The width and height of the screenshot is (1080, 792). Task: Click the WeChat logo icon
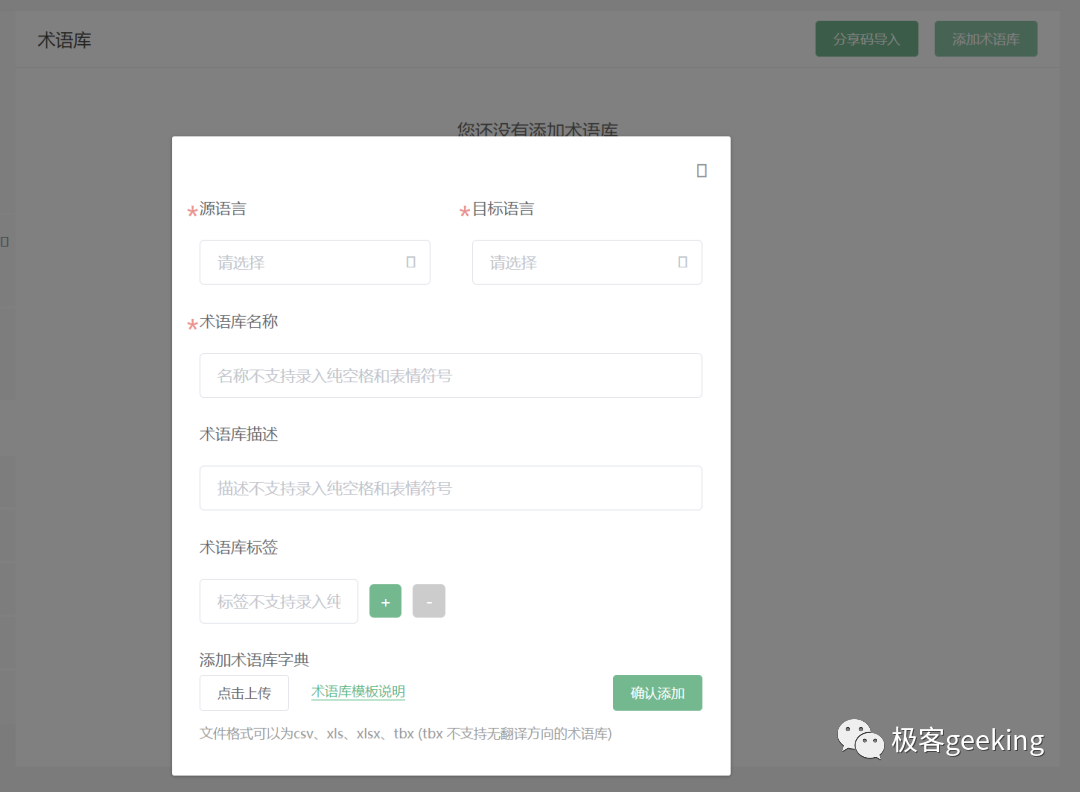click(x=860, y=740)
